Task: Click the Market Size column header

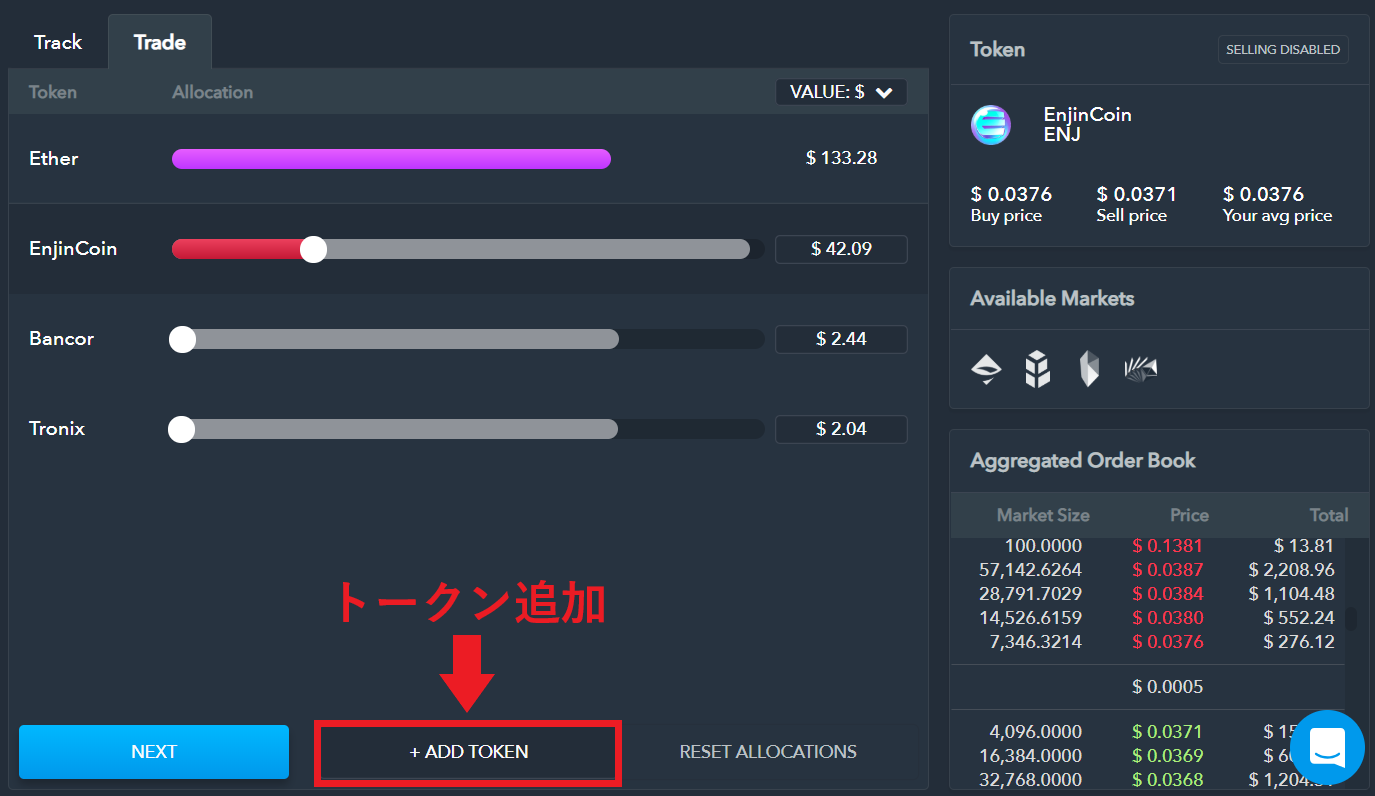Action: point(1043,516)
